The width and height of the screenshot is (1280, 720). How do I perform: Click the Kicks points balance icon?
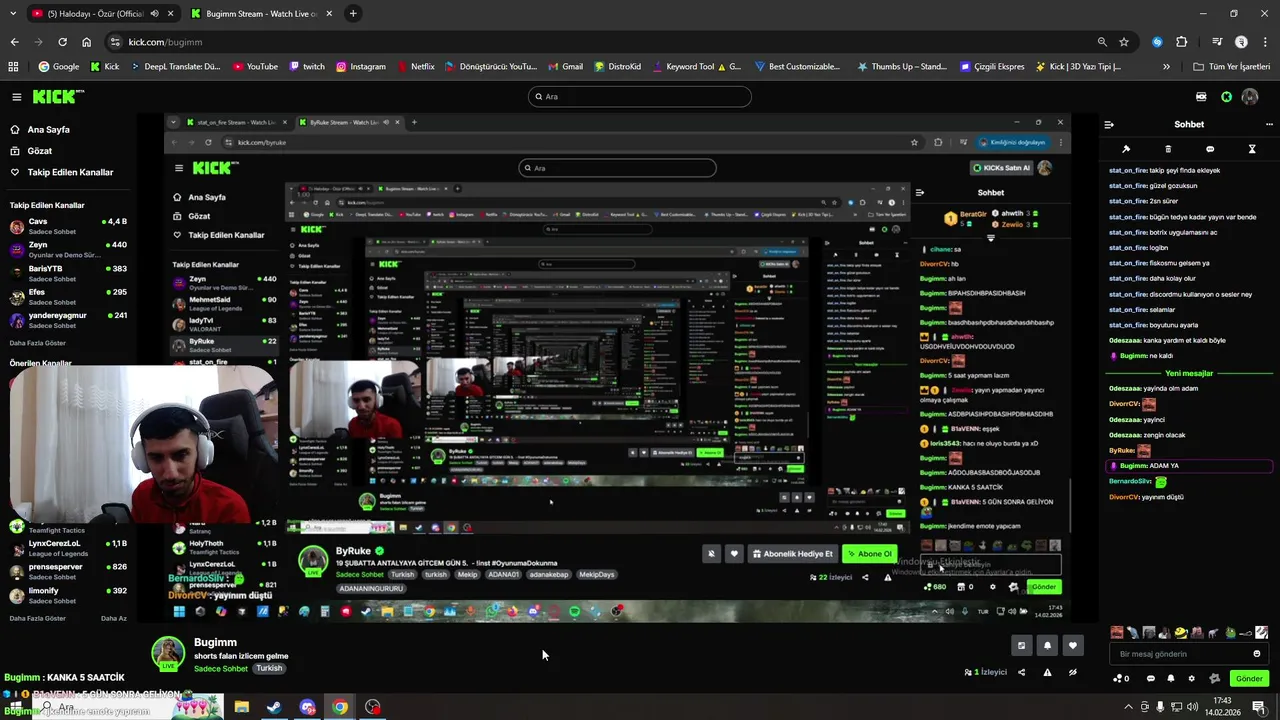tap(1121, 678)
